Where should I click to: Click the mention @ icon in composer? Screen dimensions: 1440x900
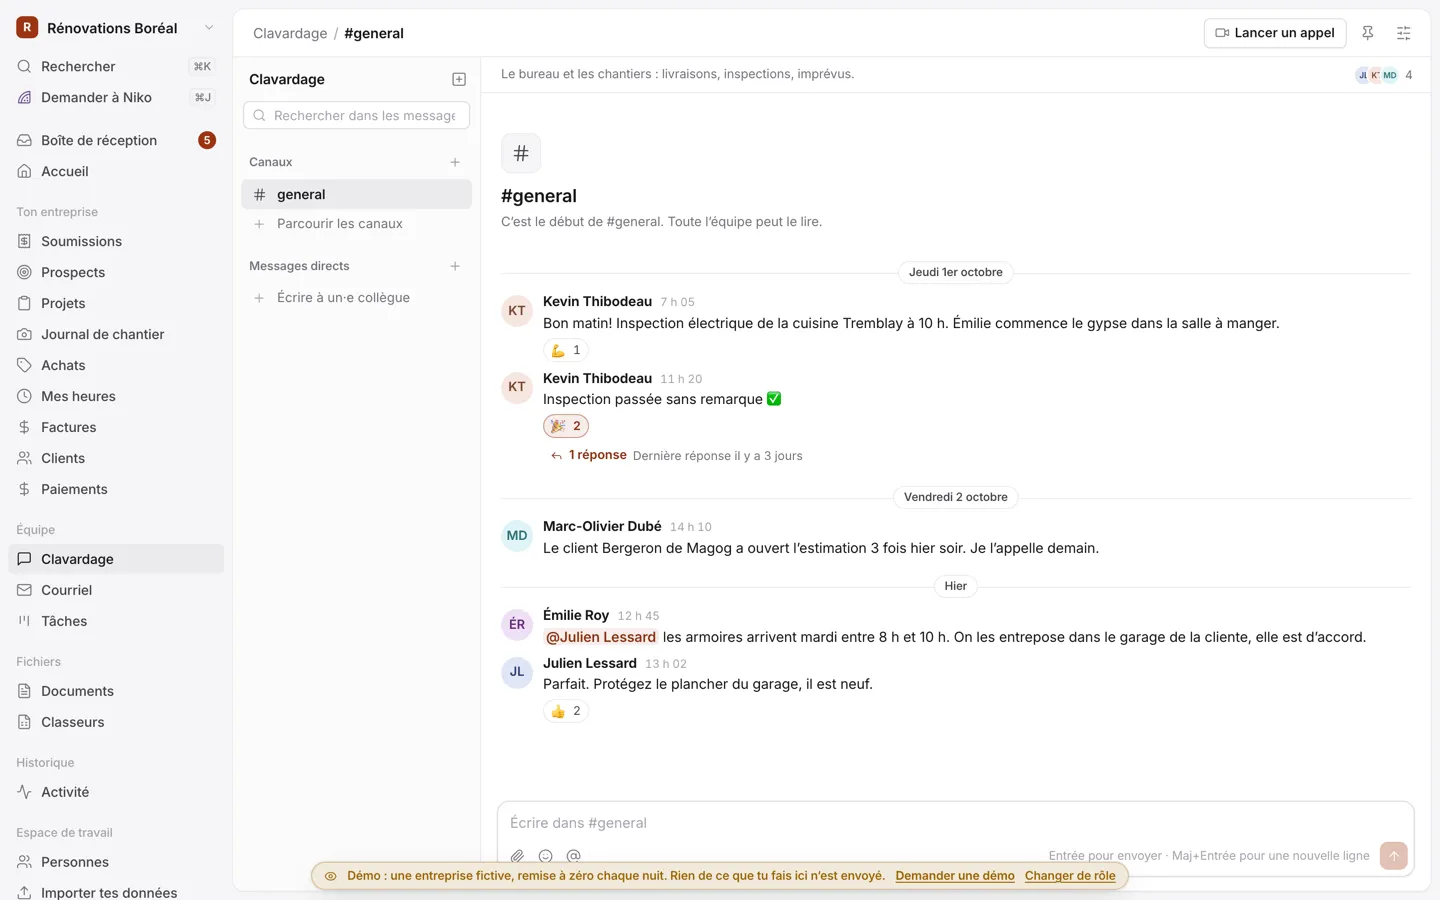click(574, 856)
